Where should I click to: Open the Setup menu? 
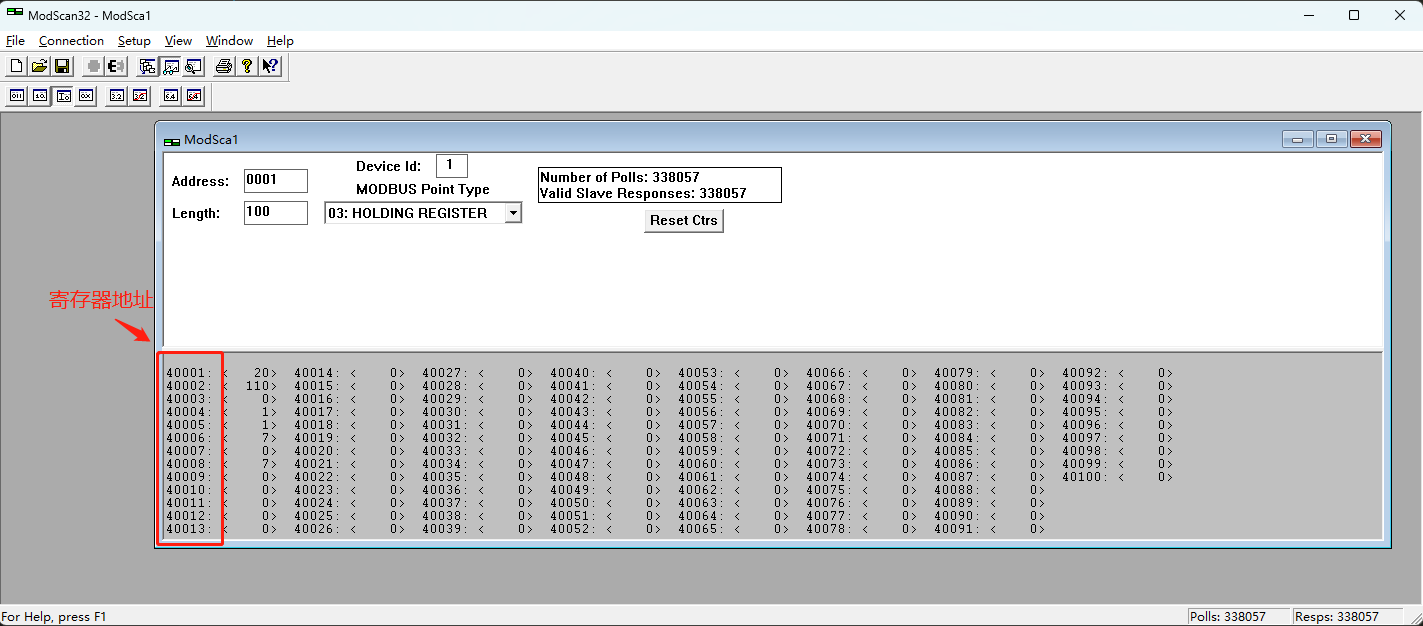click(134, 41)
